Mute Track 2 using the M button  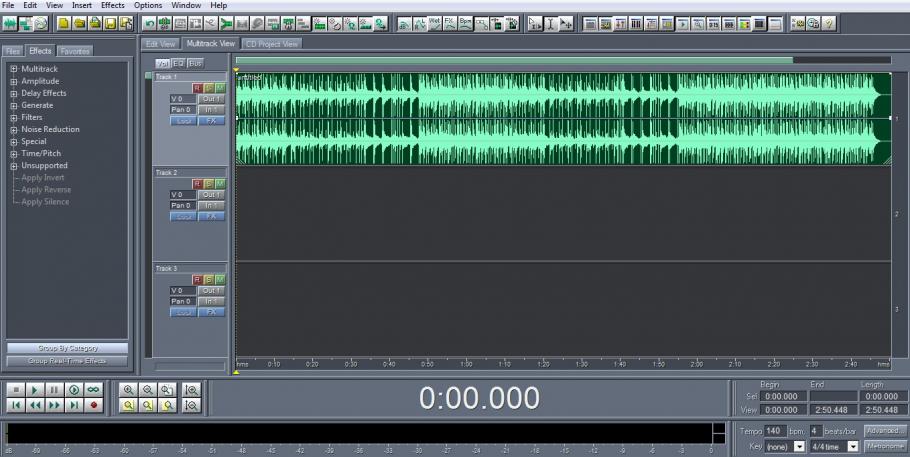pos(220,183)
